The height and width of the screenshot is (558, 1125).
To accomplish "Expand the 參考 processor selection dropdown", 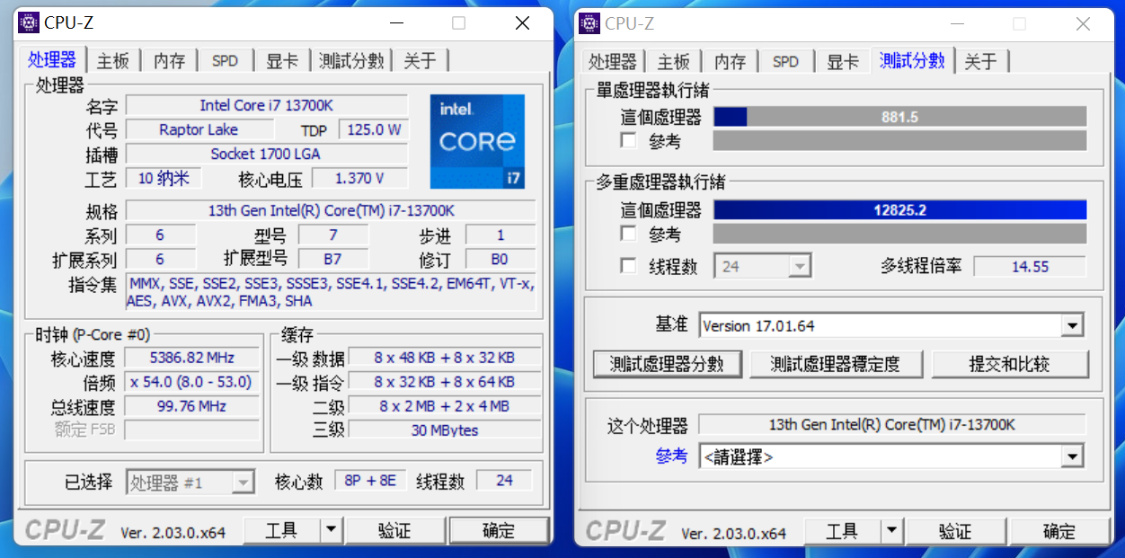I will tap(1072, 457).
